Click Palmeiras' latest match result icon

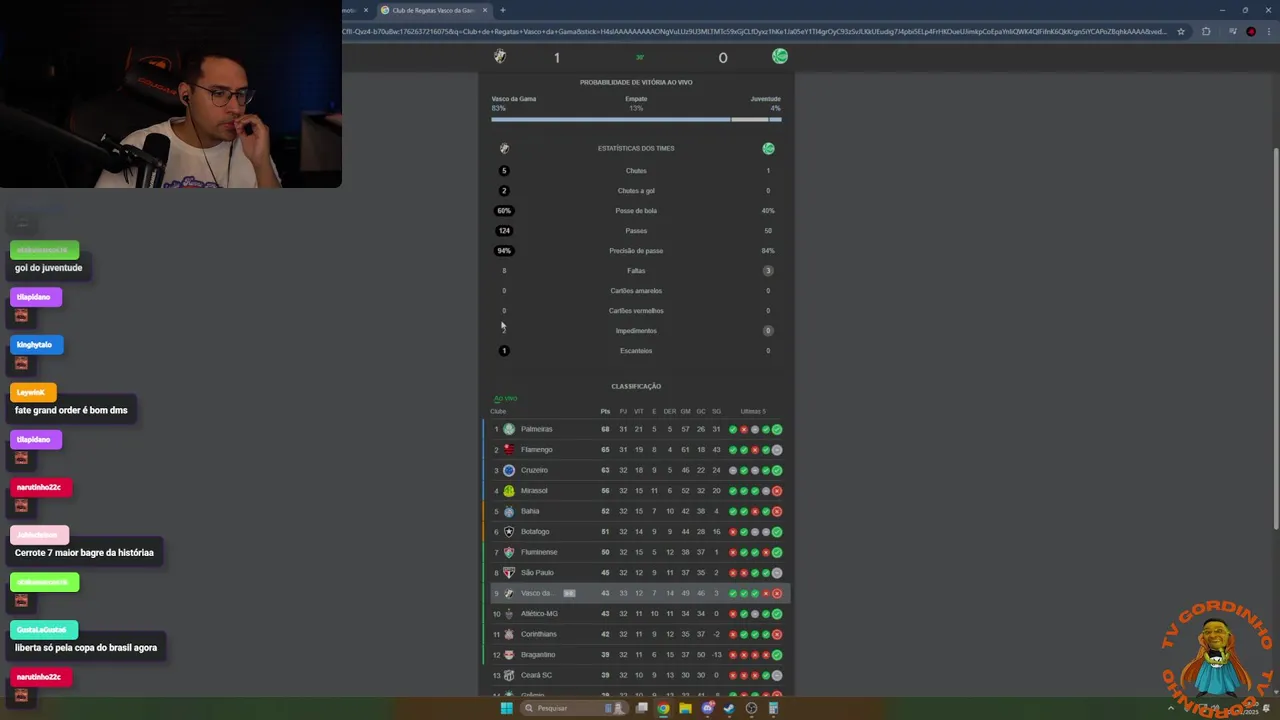tap(777, 429)
